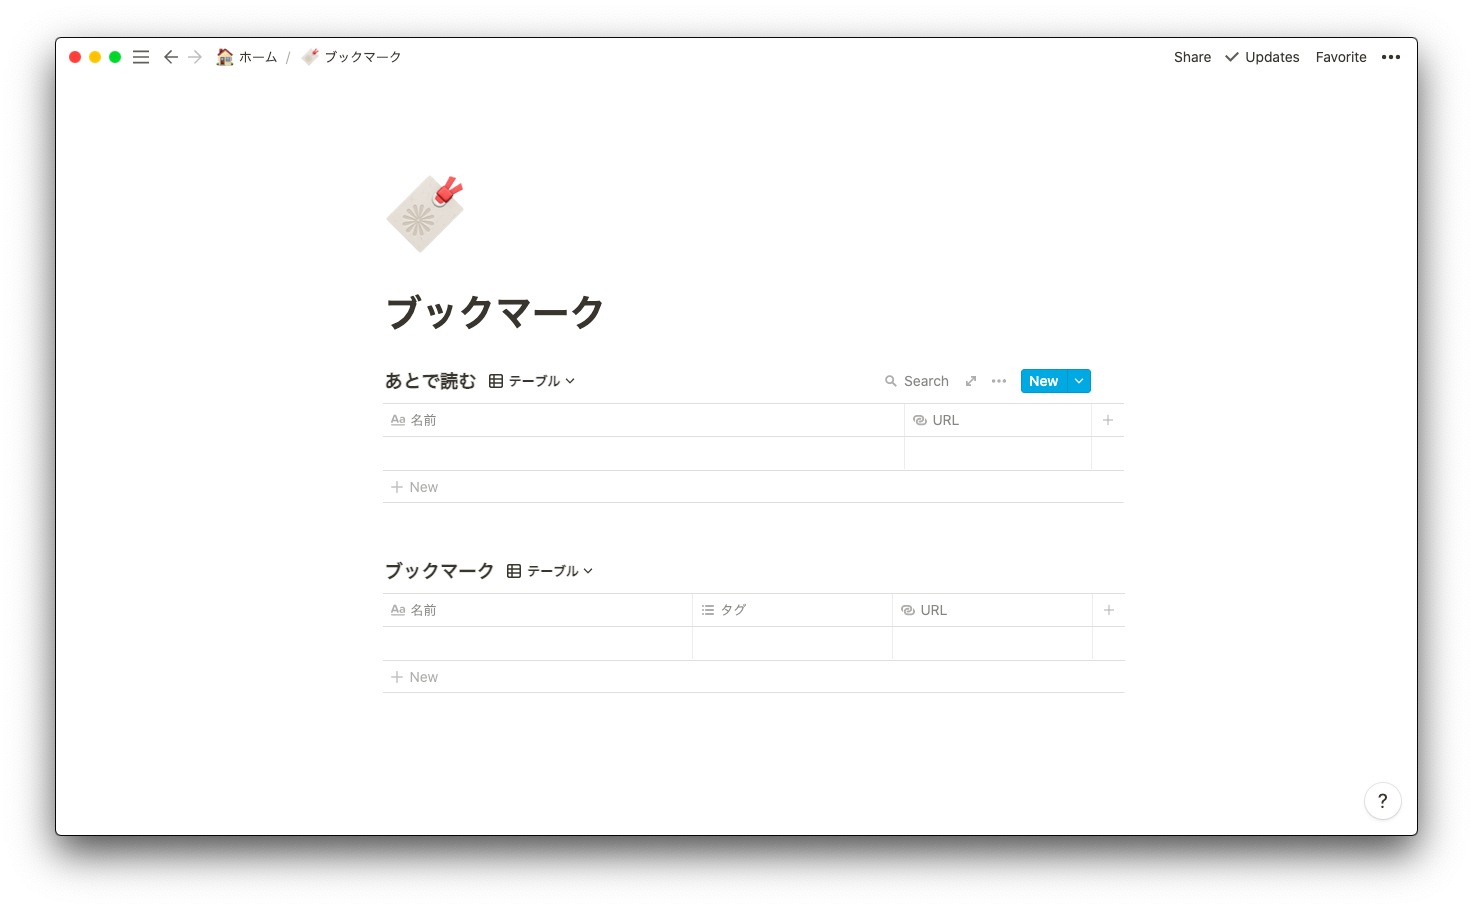Go back with the left arrow

tap(171, 57)
